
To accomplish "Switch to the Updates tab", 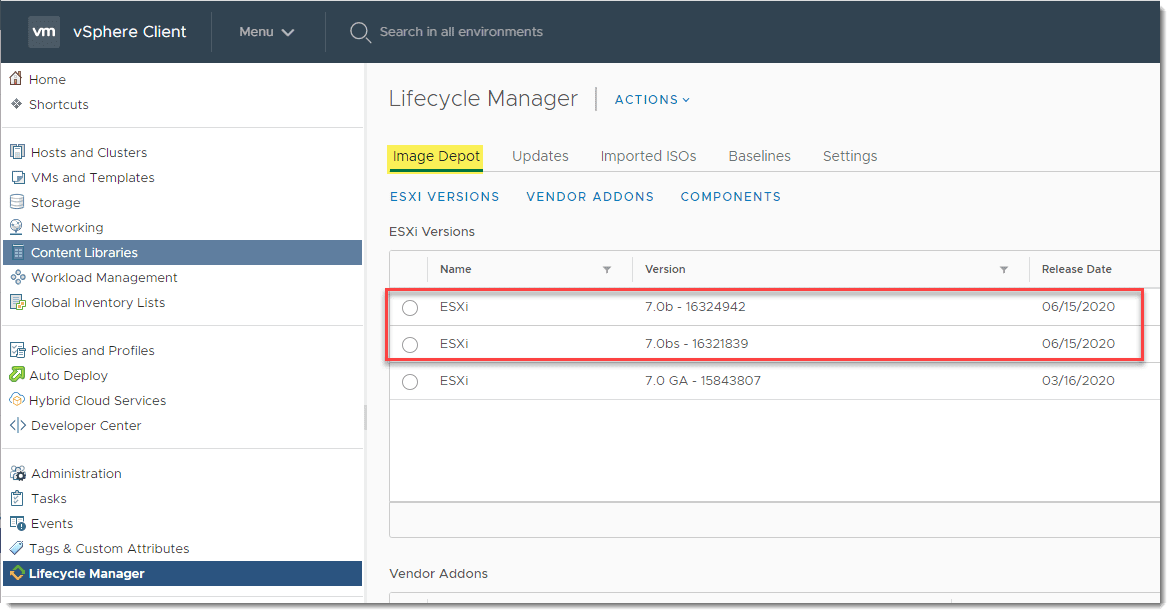I will [540, 156].
